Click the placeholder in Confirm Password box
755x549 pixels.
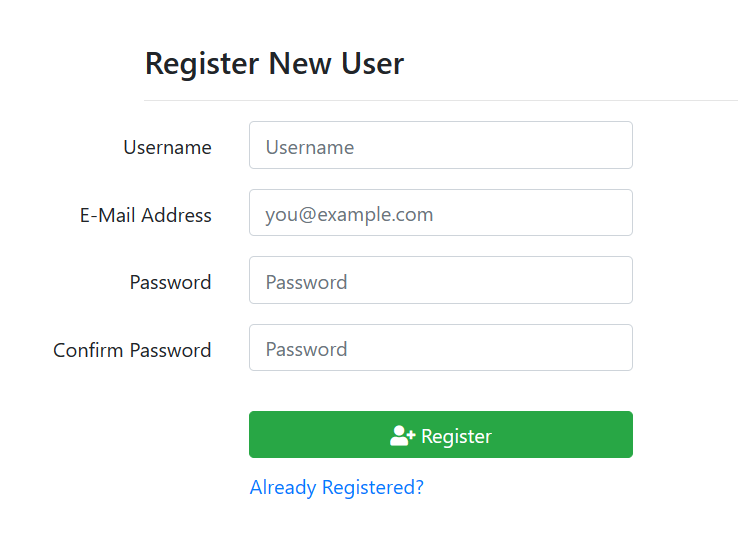click(306, 349)
